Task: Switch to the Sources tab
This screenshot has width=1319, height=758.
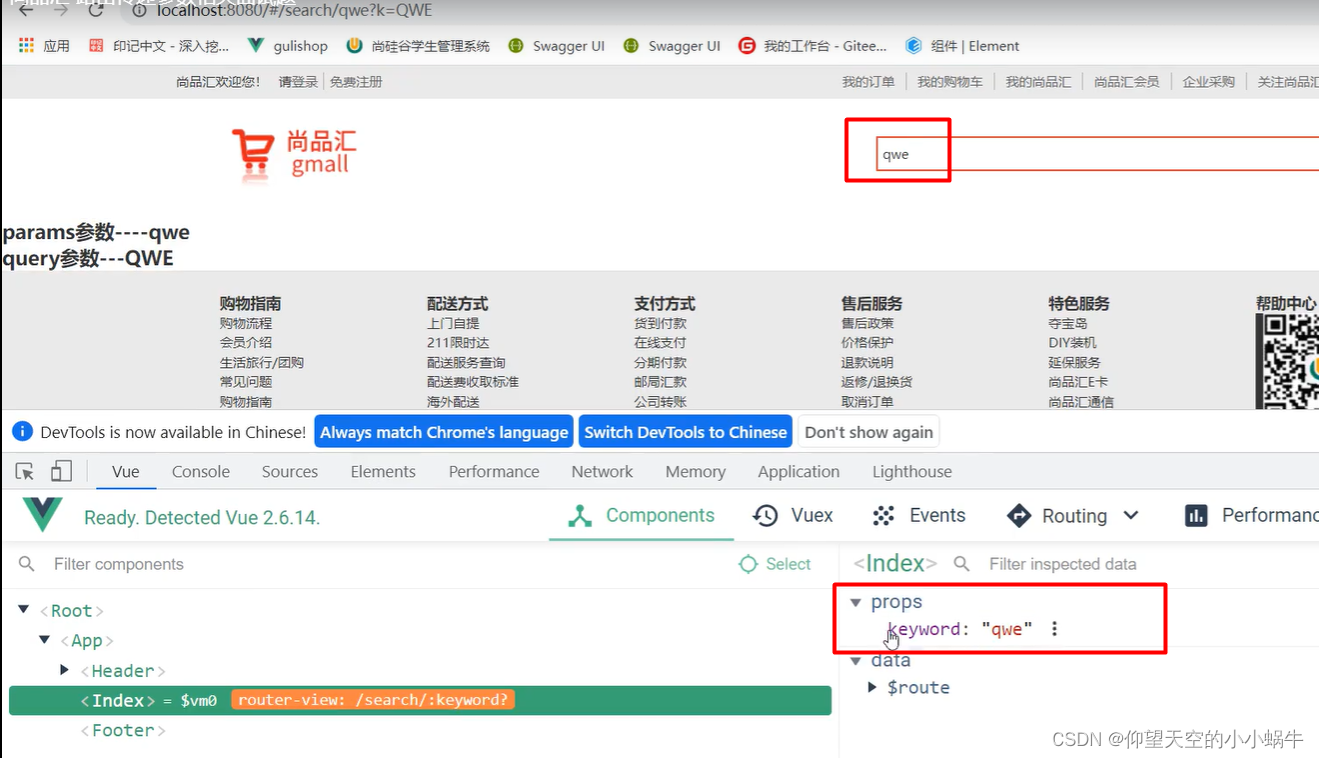Action: [290, 471]
